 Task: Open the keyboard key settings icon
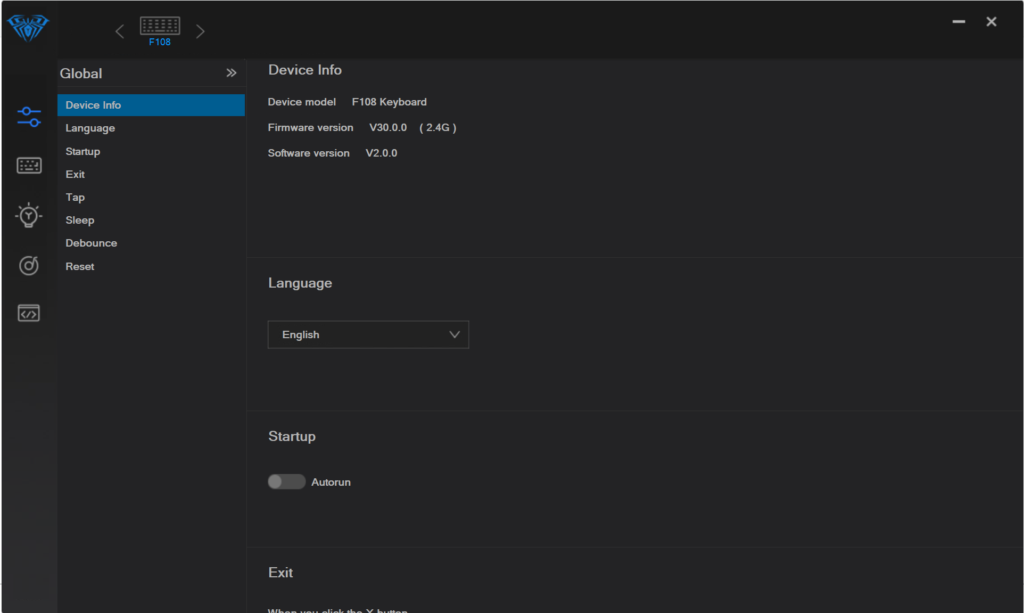[29, 166]
